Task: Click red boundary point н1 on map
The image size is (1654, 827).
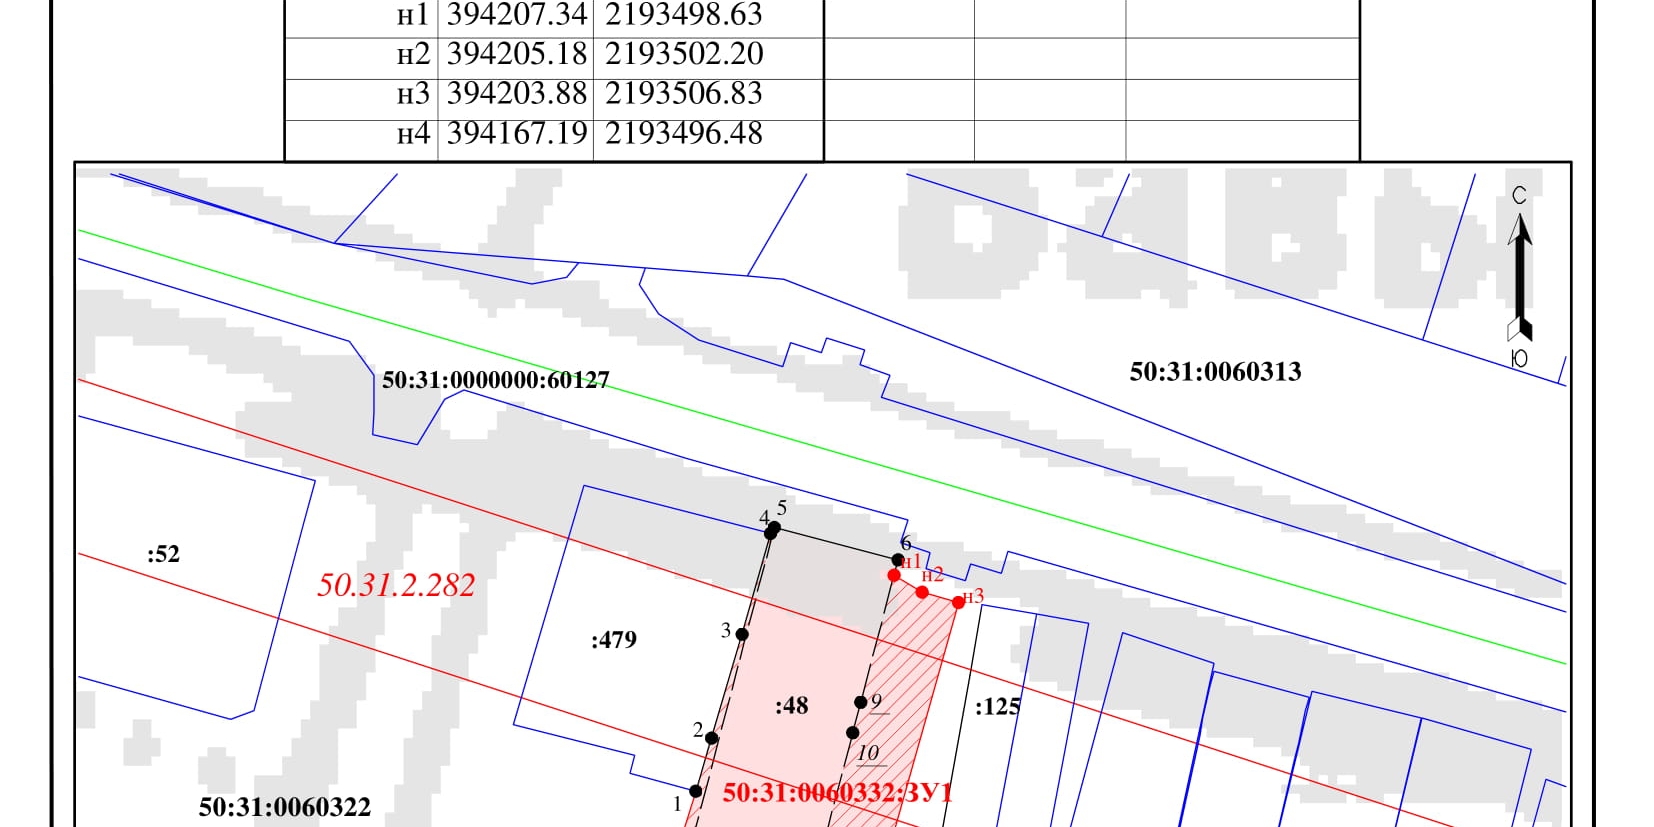Action: 894,575
